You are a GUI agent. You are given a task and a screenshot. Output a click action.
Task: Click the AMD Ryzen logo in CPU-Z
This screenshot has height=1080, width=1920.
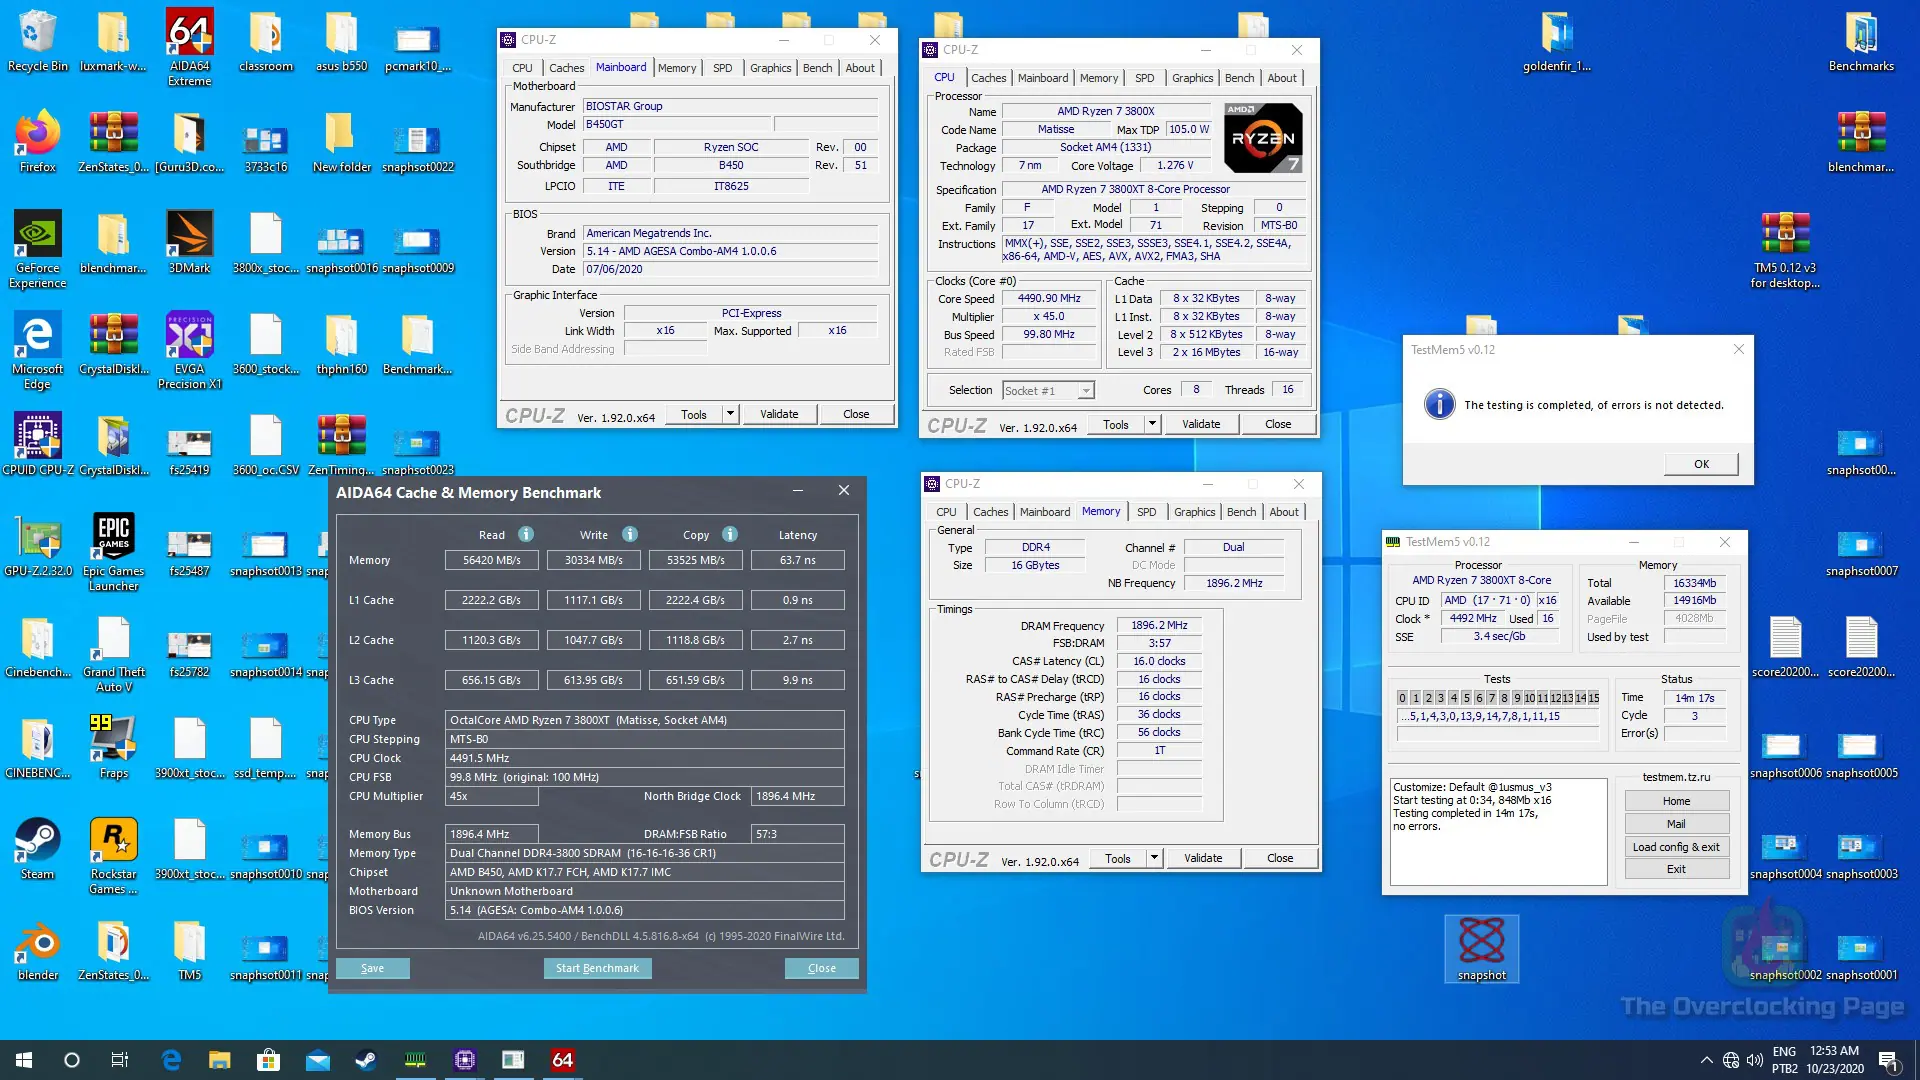pos(1264,138)
